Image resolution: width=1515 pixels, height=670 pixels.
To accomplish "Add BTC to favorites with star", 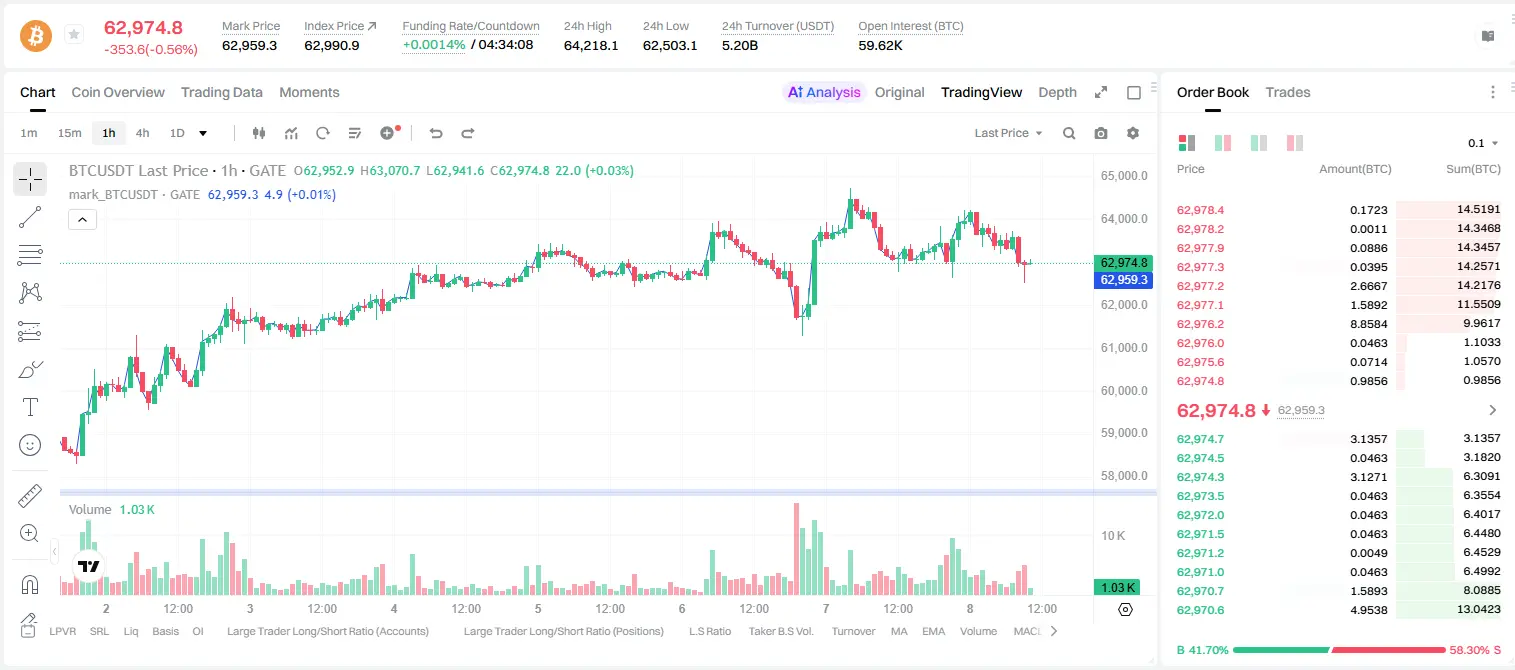I will (x=74, y=35).
